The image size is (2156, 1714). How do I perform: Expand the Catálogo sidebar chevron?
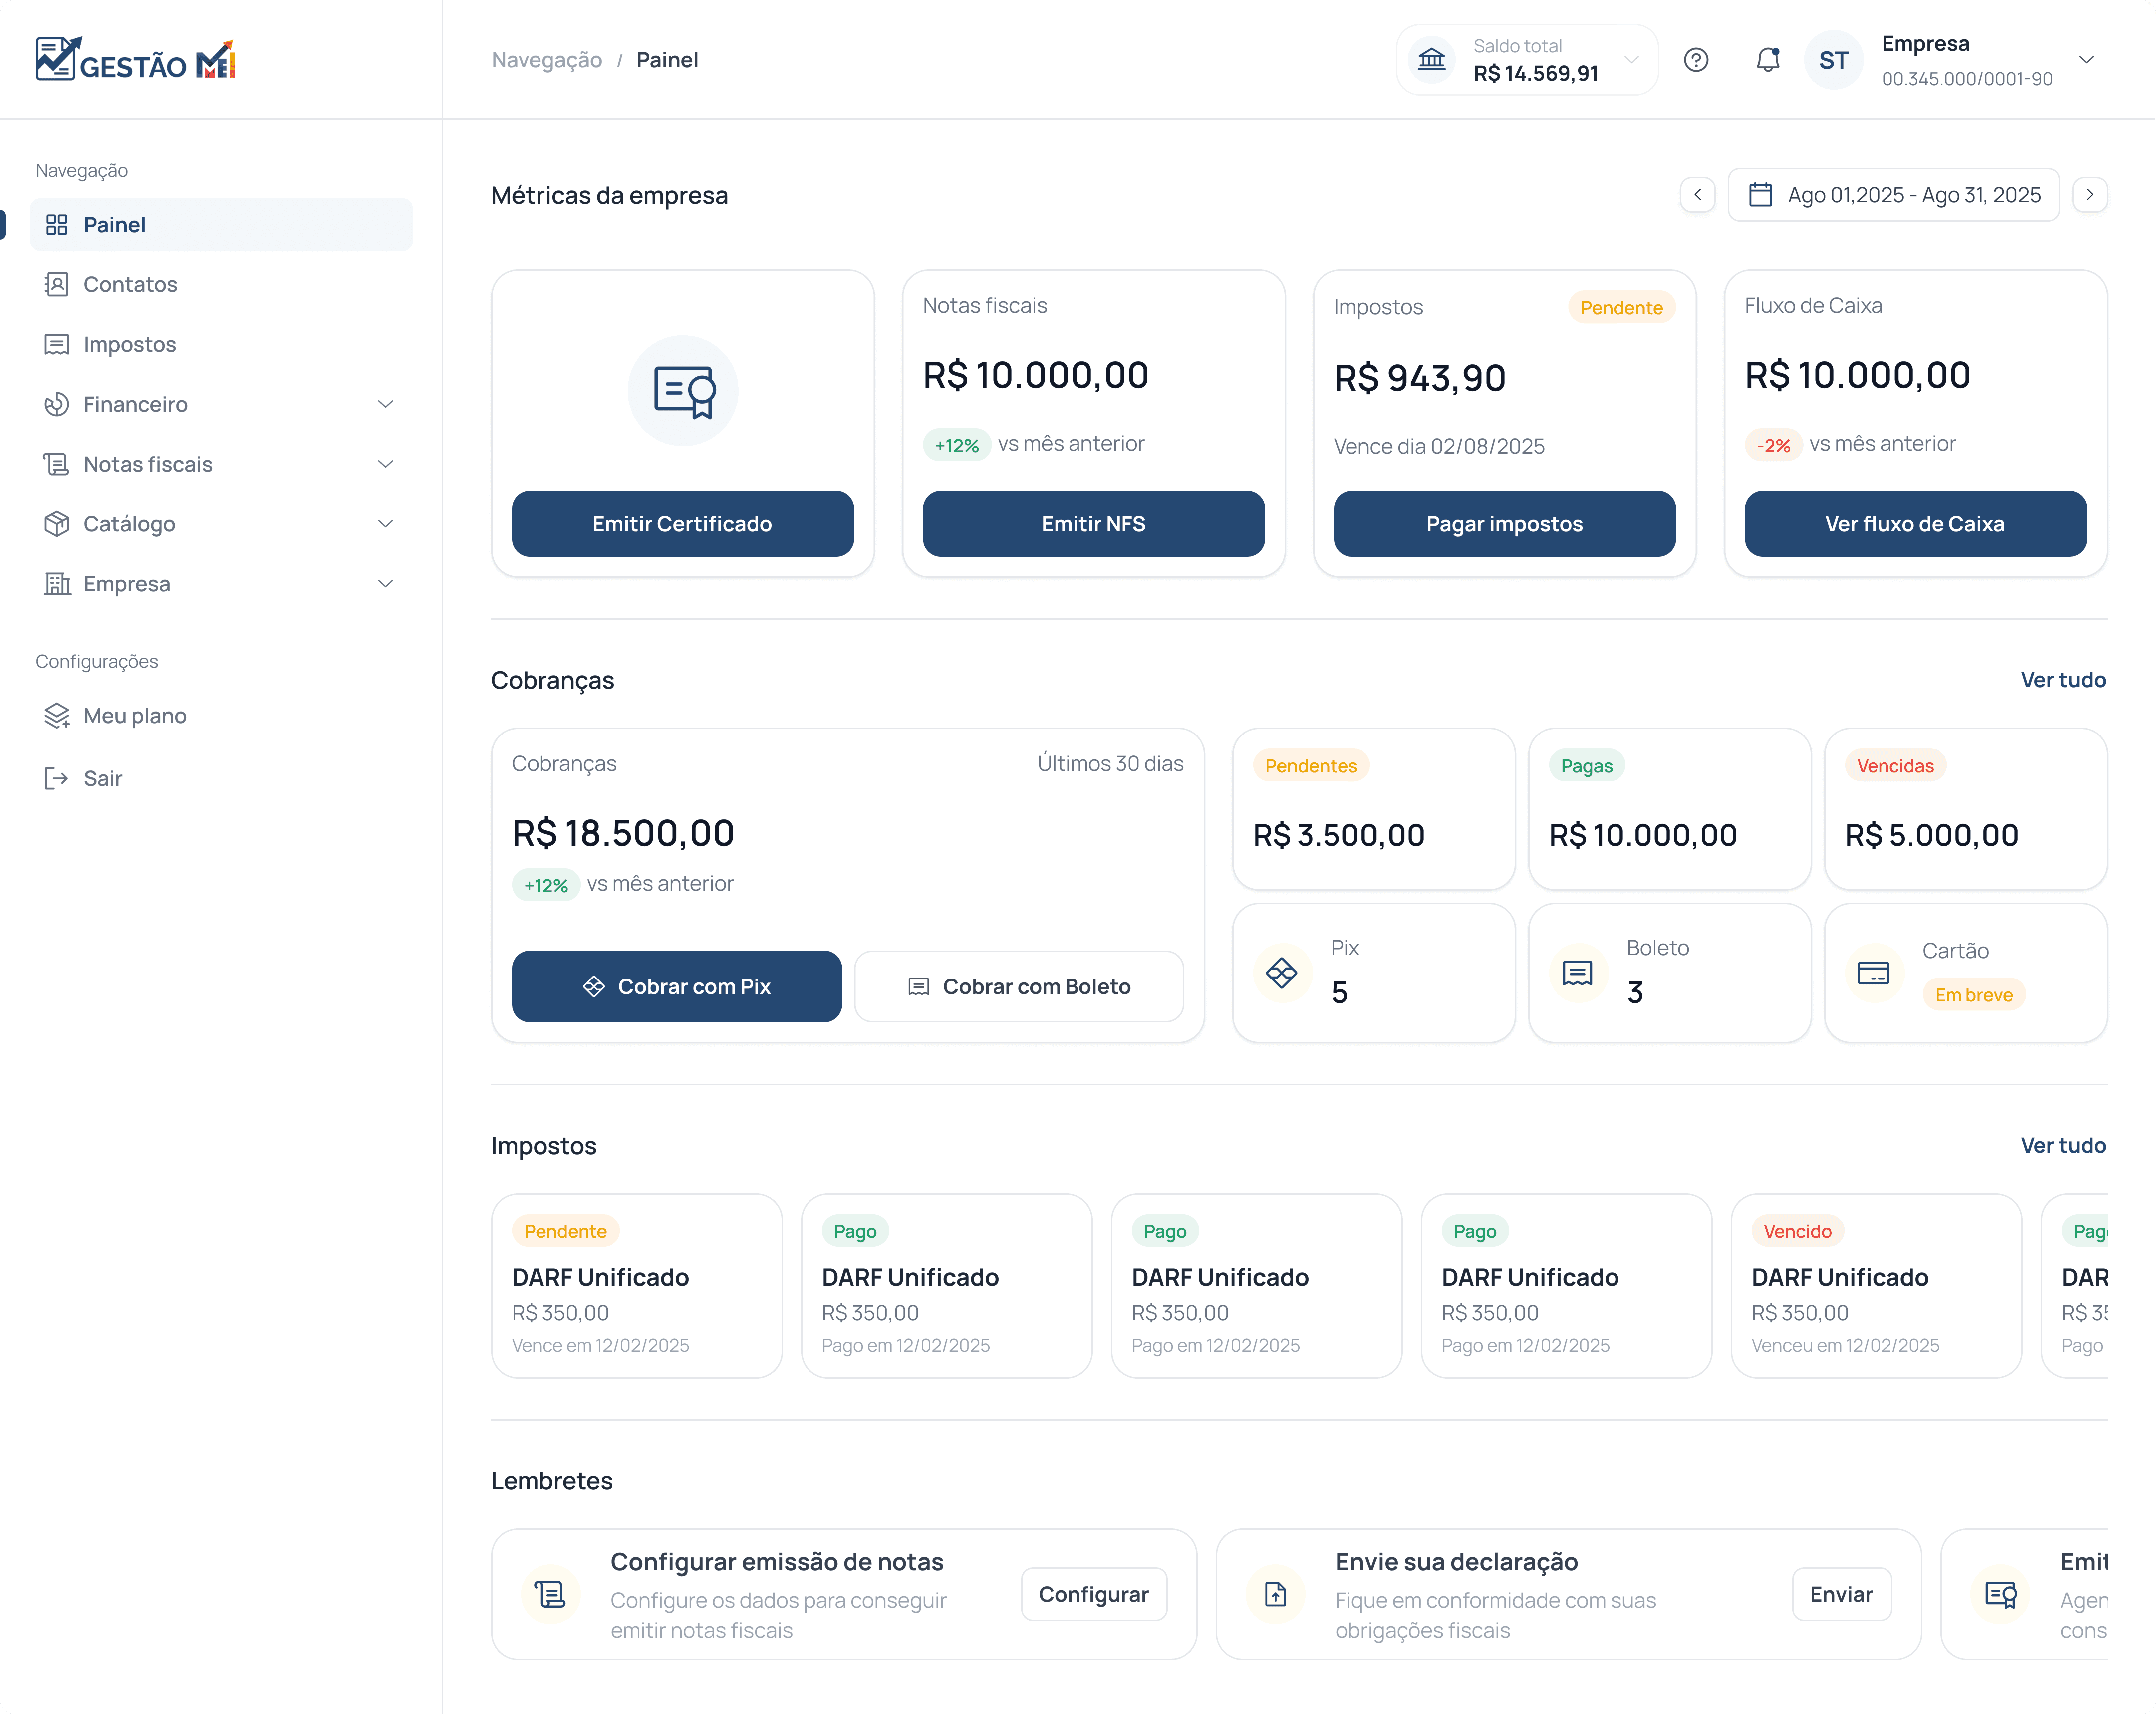coord(385,524)
